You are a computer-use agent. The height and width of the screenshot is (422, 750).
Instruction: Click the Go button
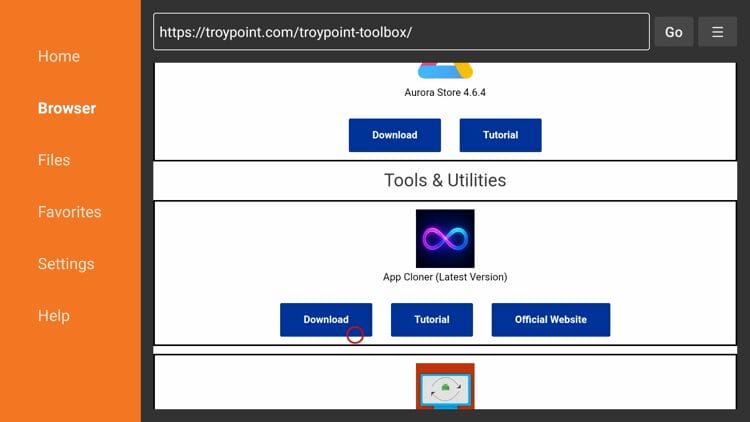pyautogui.click(x=673, y=32)
